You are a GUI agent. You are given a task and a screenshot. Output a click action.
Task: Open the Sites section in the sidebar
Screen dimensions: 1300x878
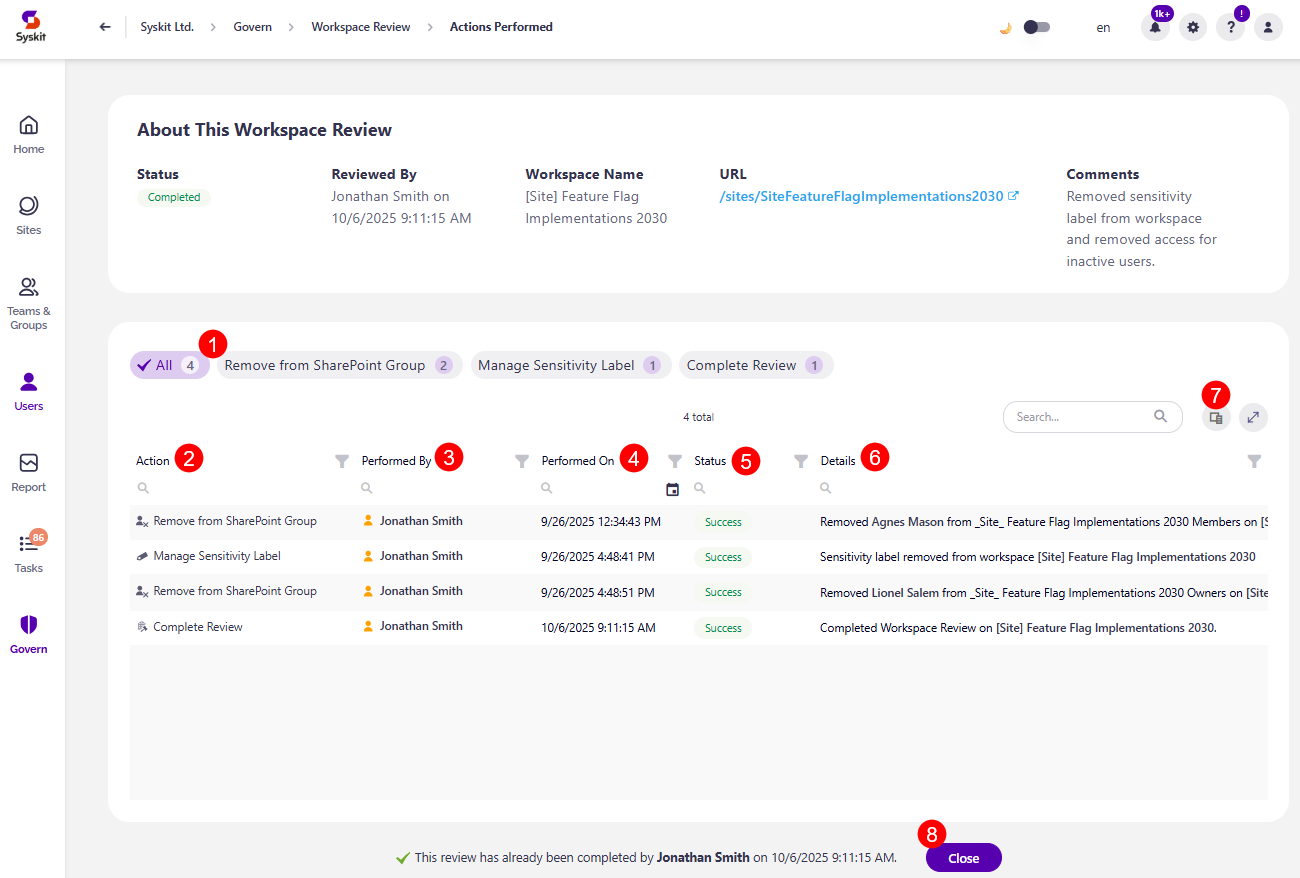pos(28,214)
